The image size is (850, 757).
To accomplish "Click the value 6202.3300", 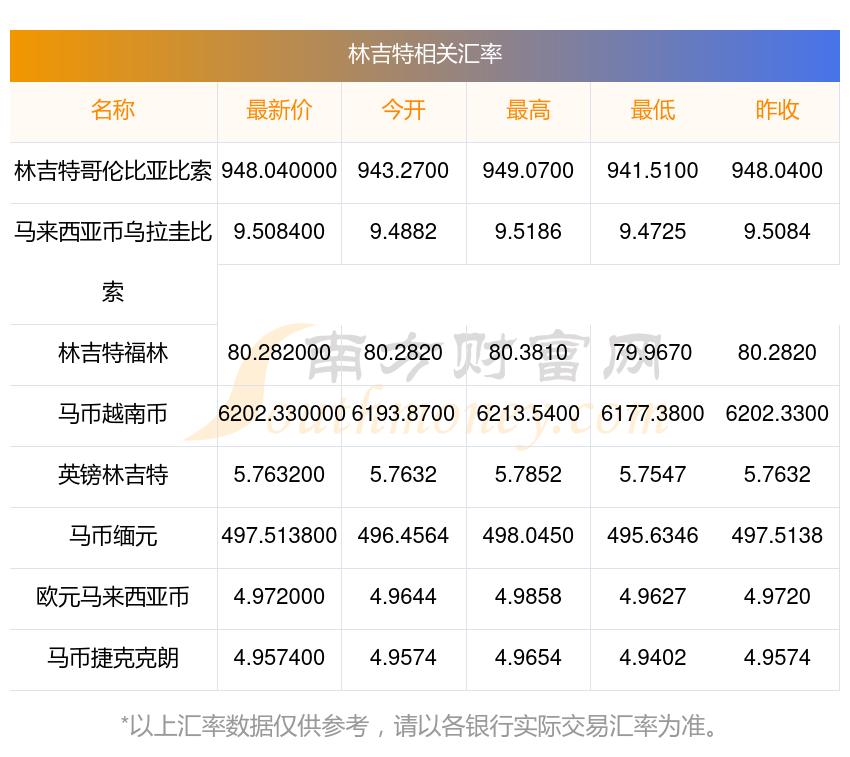I will pyautogui.click(x=777, y=414).
